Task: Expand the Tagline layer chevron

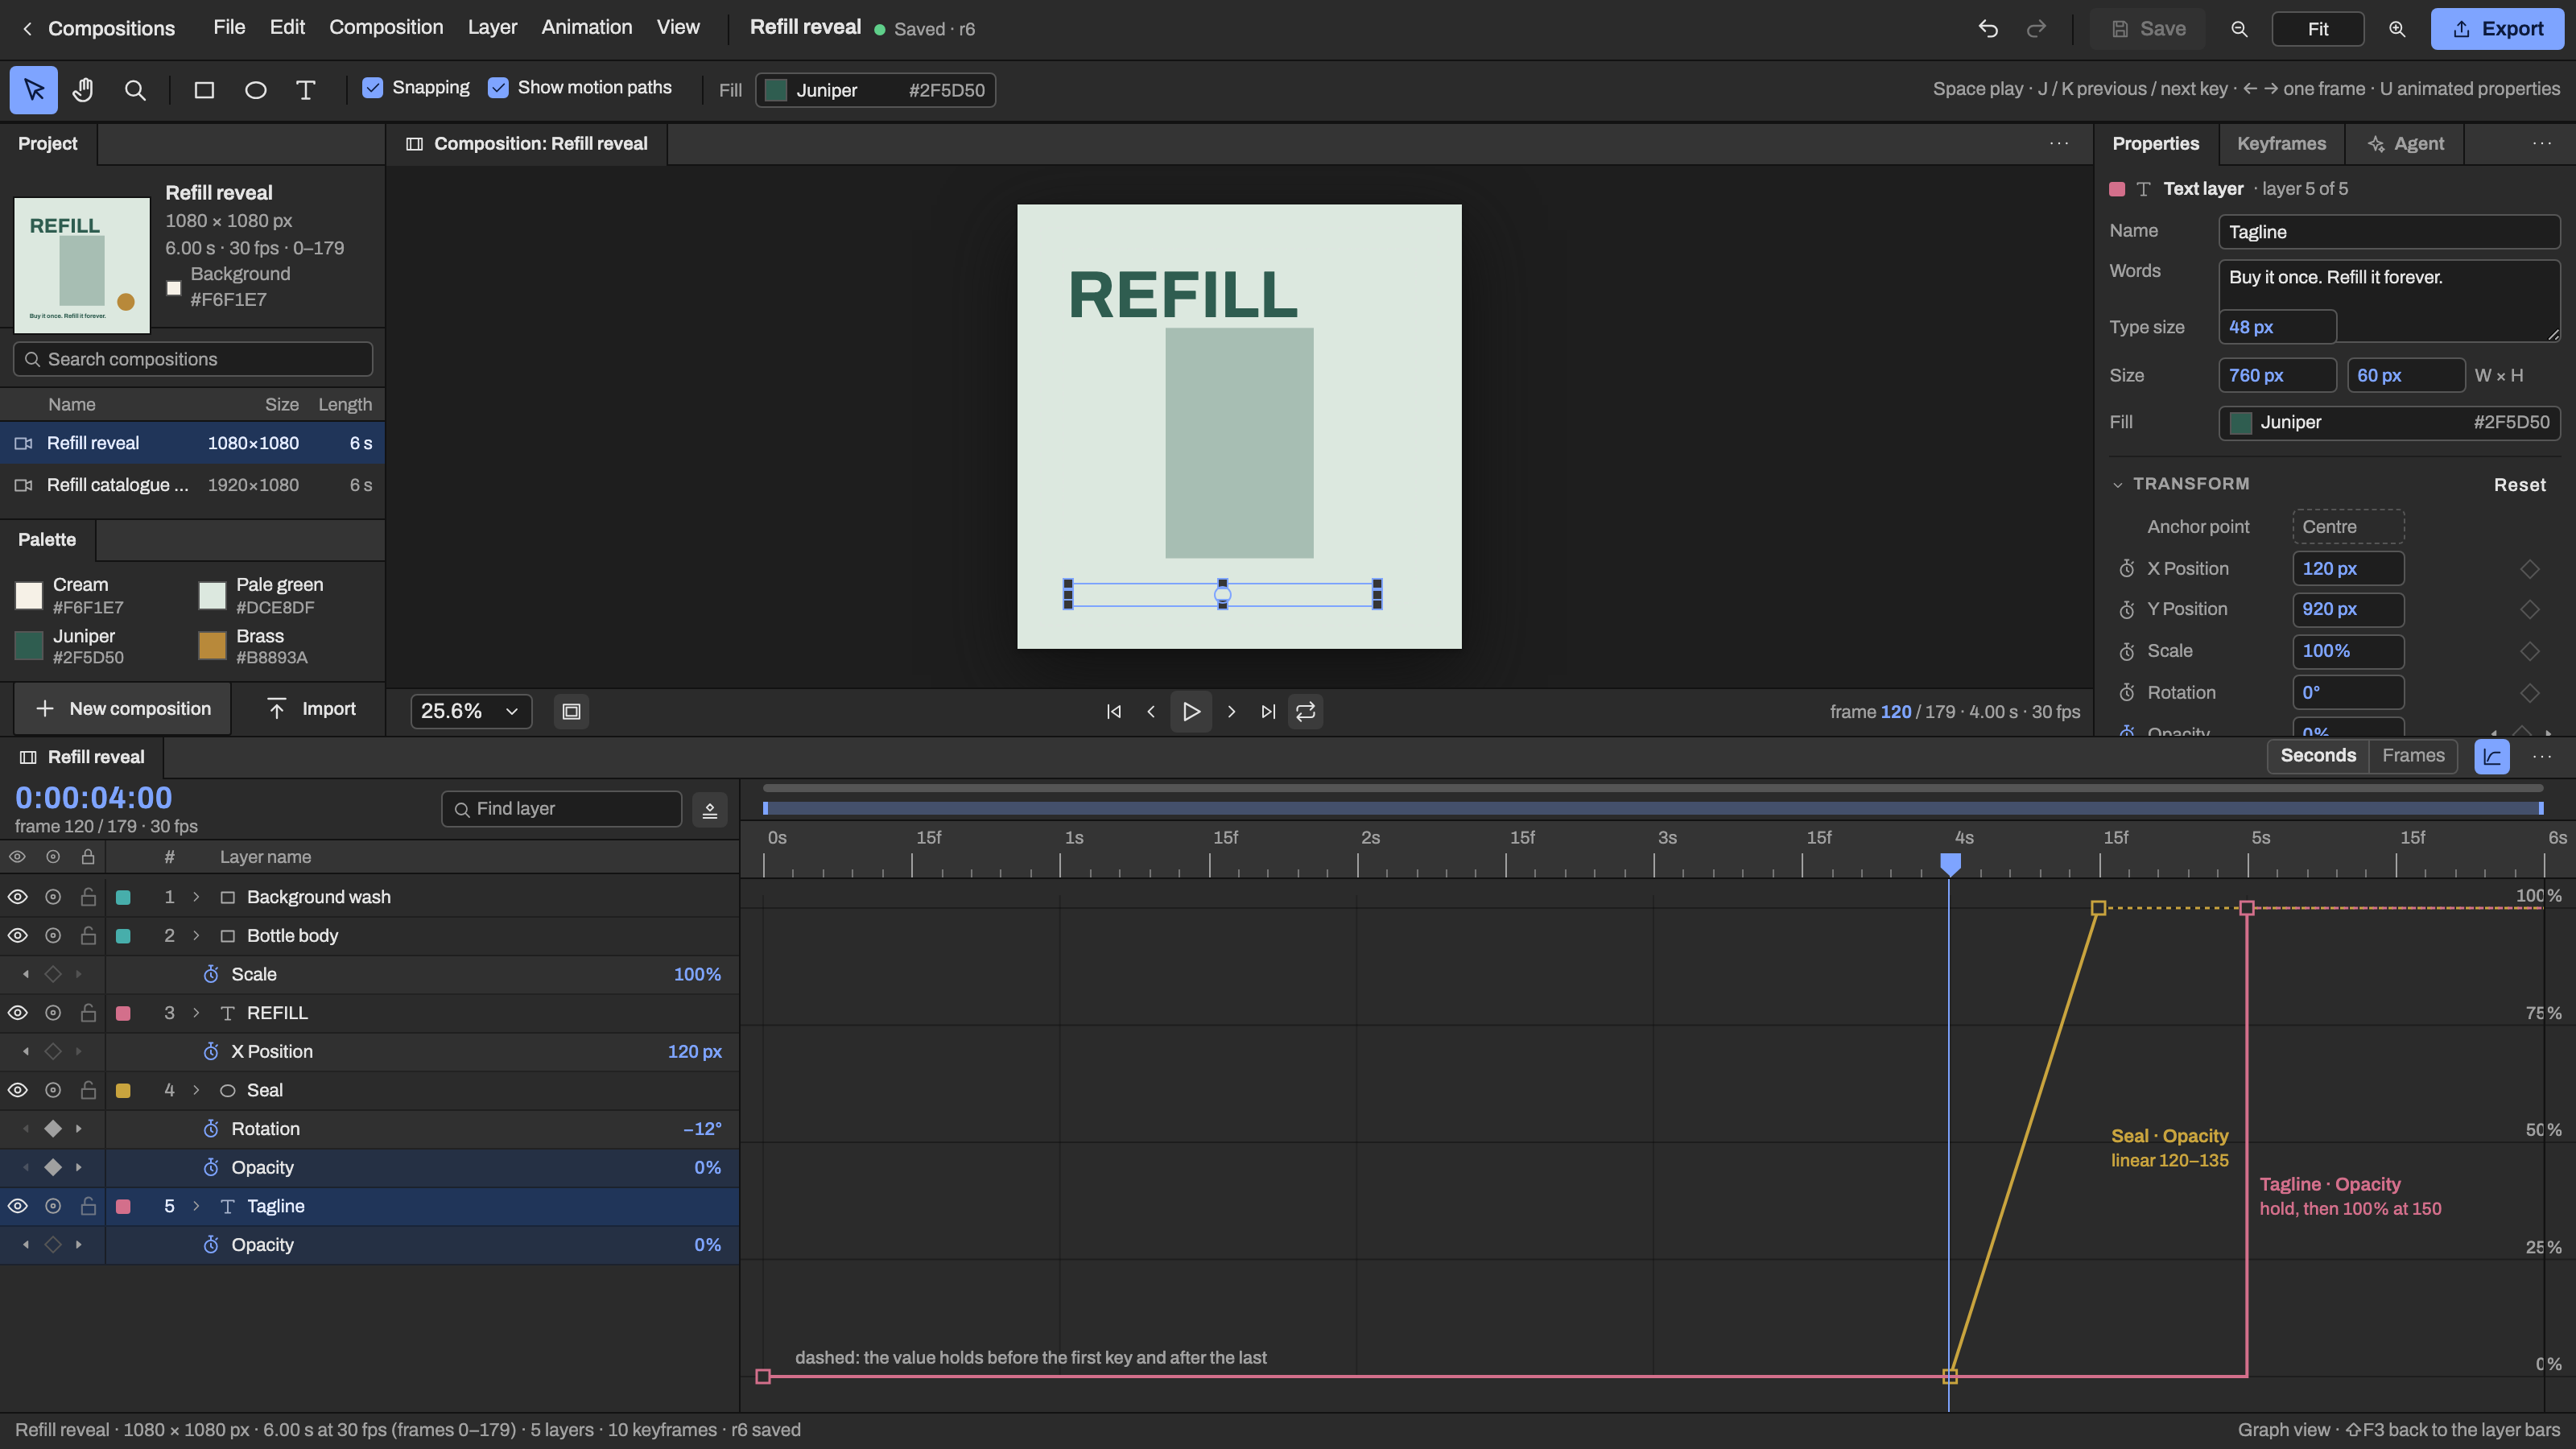Action: [x=196, y=1206]
